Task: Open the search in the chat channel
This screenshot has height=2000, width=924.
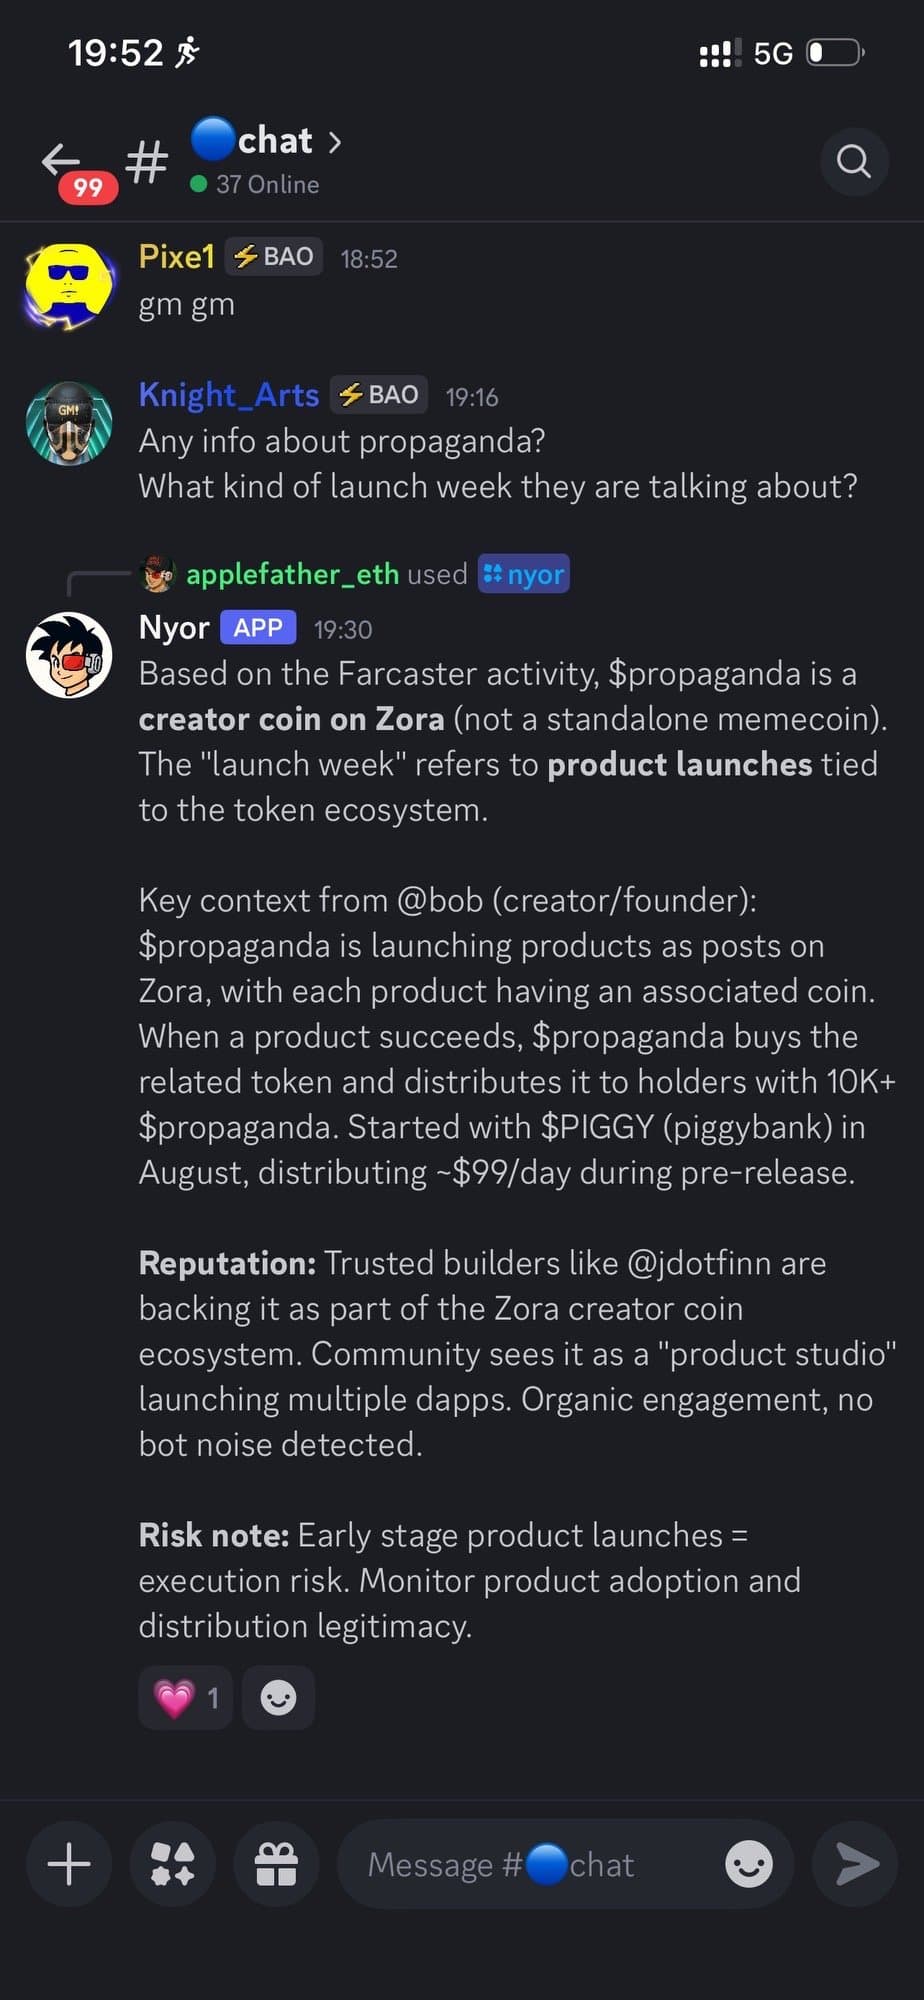Action: 853,161
